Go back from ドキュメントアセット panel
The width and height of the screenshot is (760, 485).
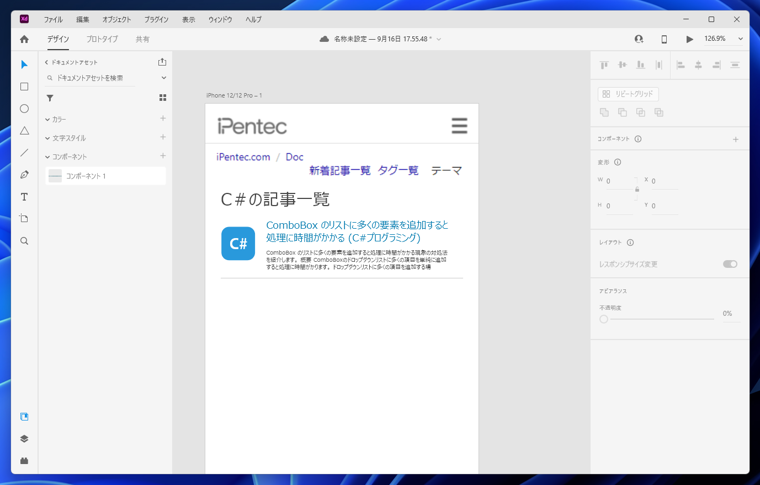tap(47, 62)
